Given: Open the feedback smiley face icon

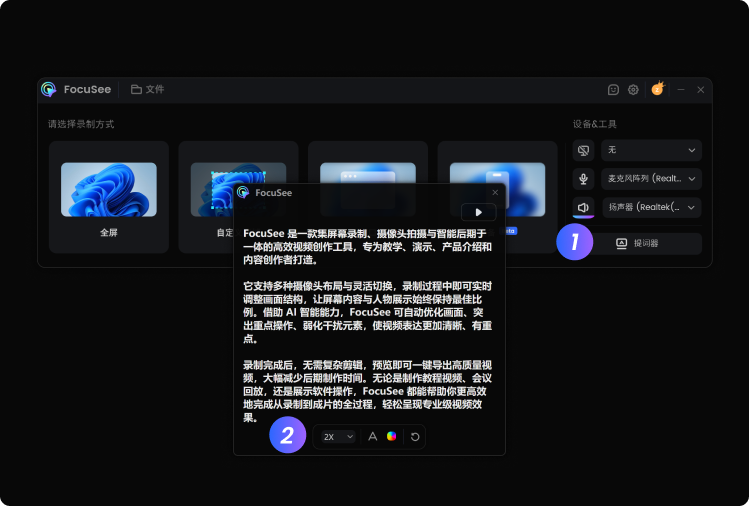Looking at the screenshot, I should coord(613,89).
